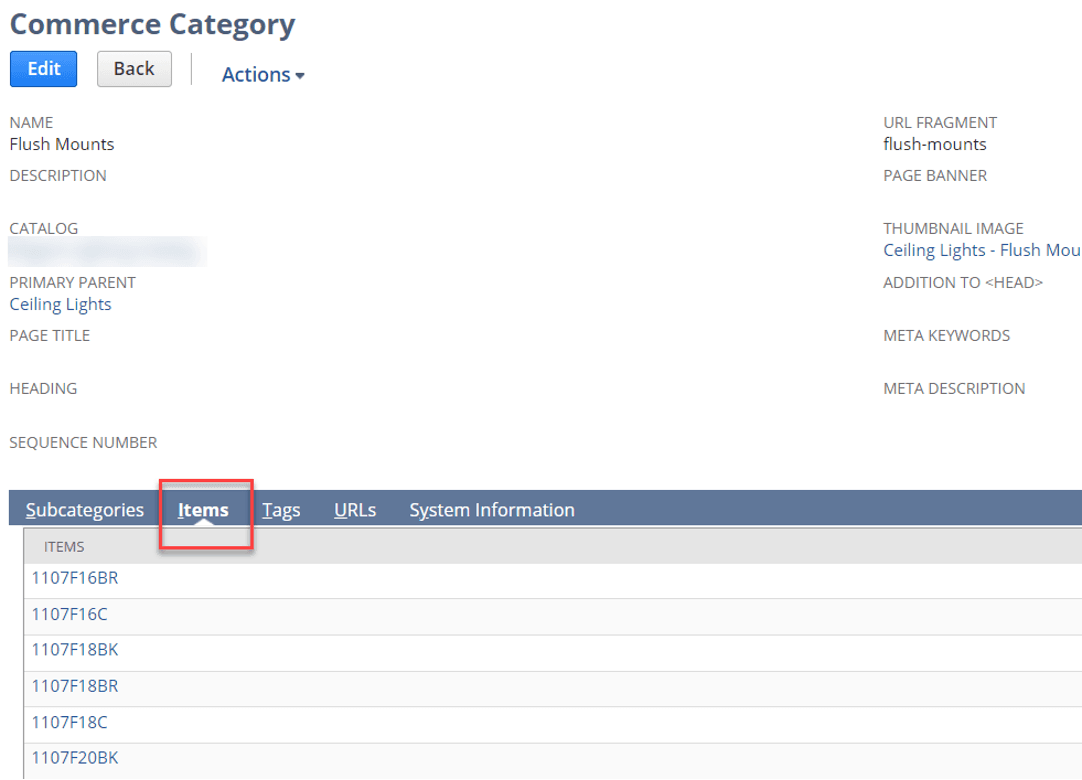The height and width of the screenshot is (780, 1082).
Task: Click the ADDITION TO <HEAD> label
Action: click(963, 282)
